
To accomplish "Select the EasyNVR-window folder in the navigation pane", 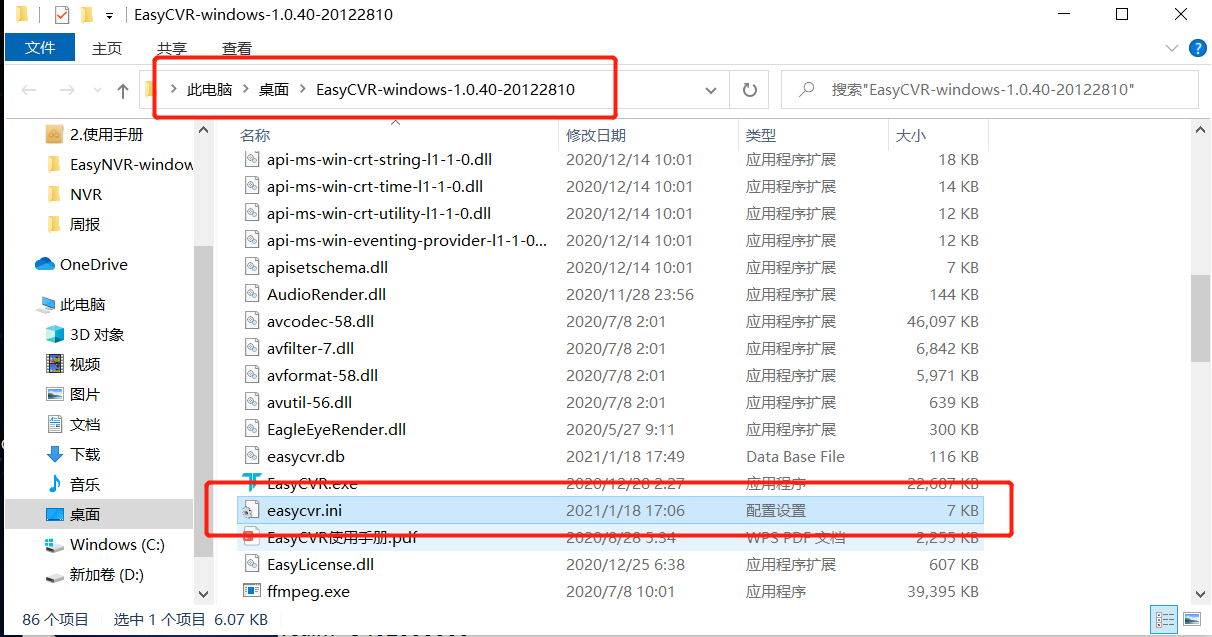I will [132, 164].
